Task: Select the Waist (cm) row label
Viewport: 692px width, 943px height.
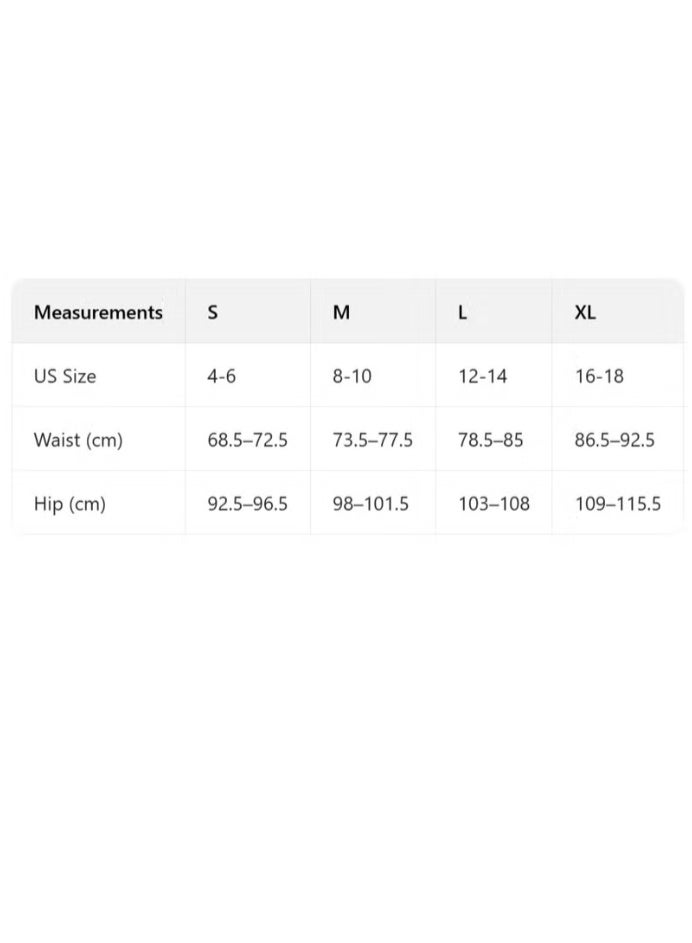Action: coord(78,440)
